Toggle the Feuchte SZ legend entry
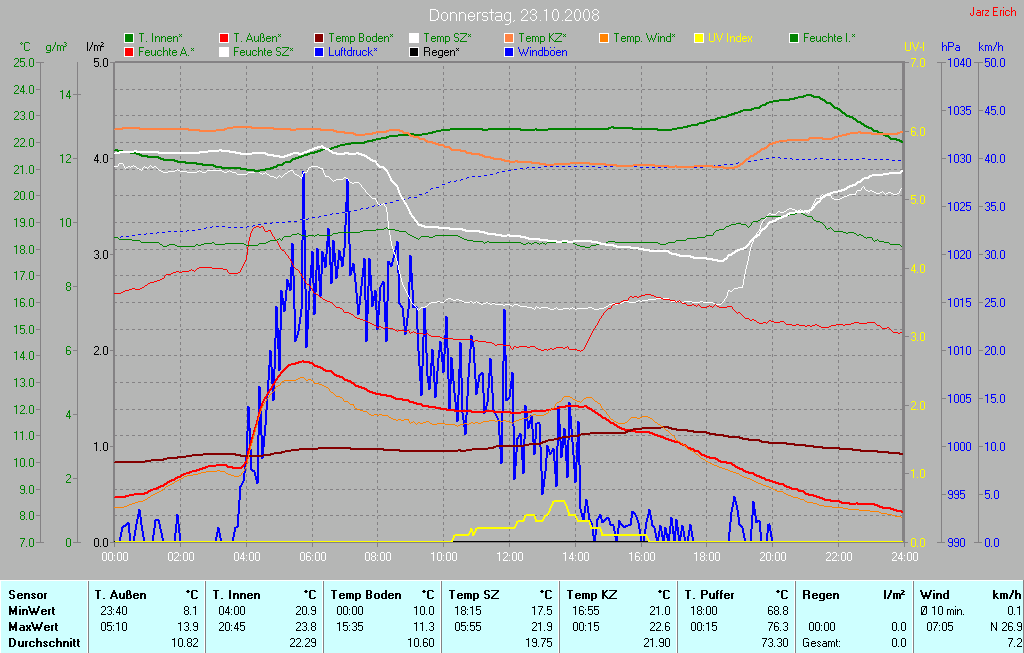The width and height of the screenshot is (1024, 653). pos(263,51)
